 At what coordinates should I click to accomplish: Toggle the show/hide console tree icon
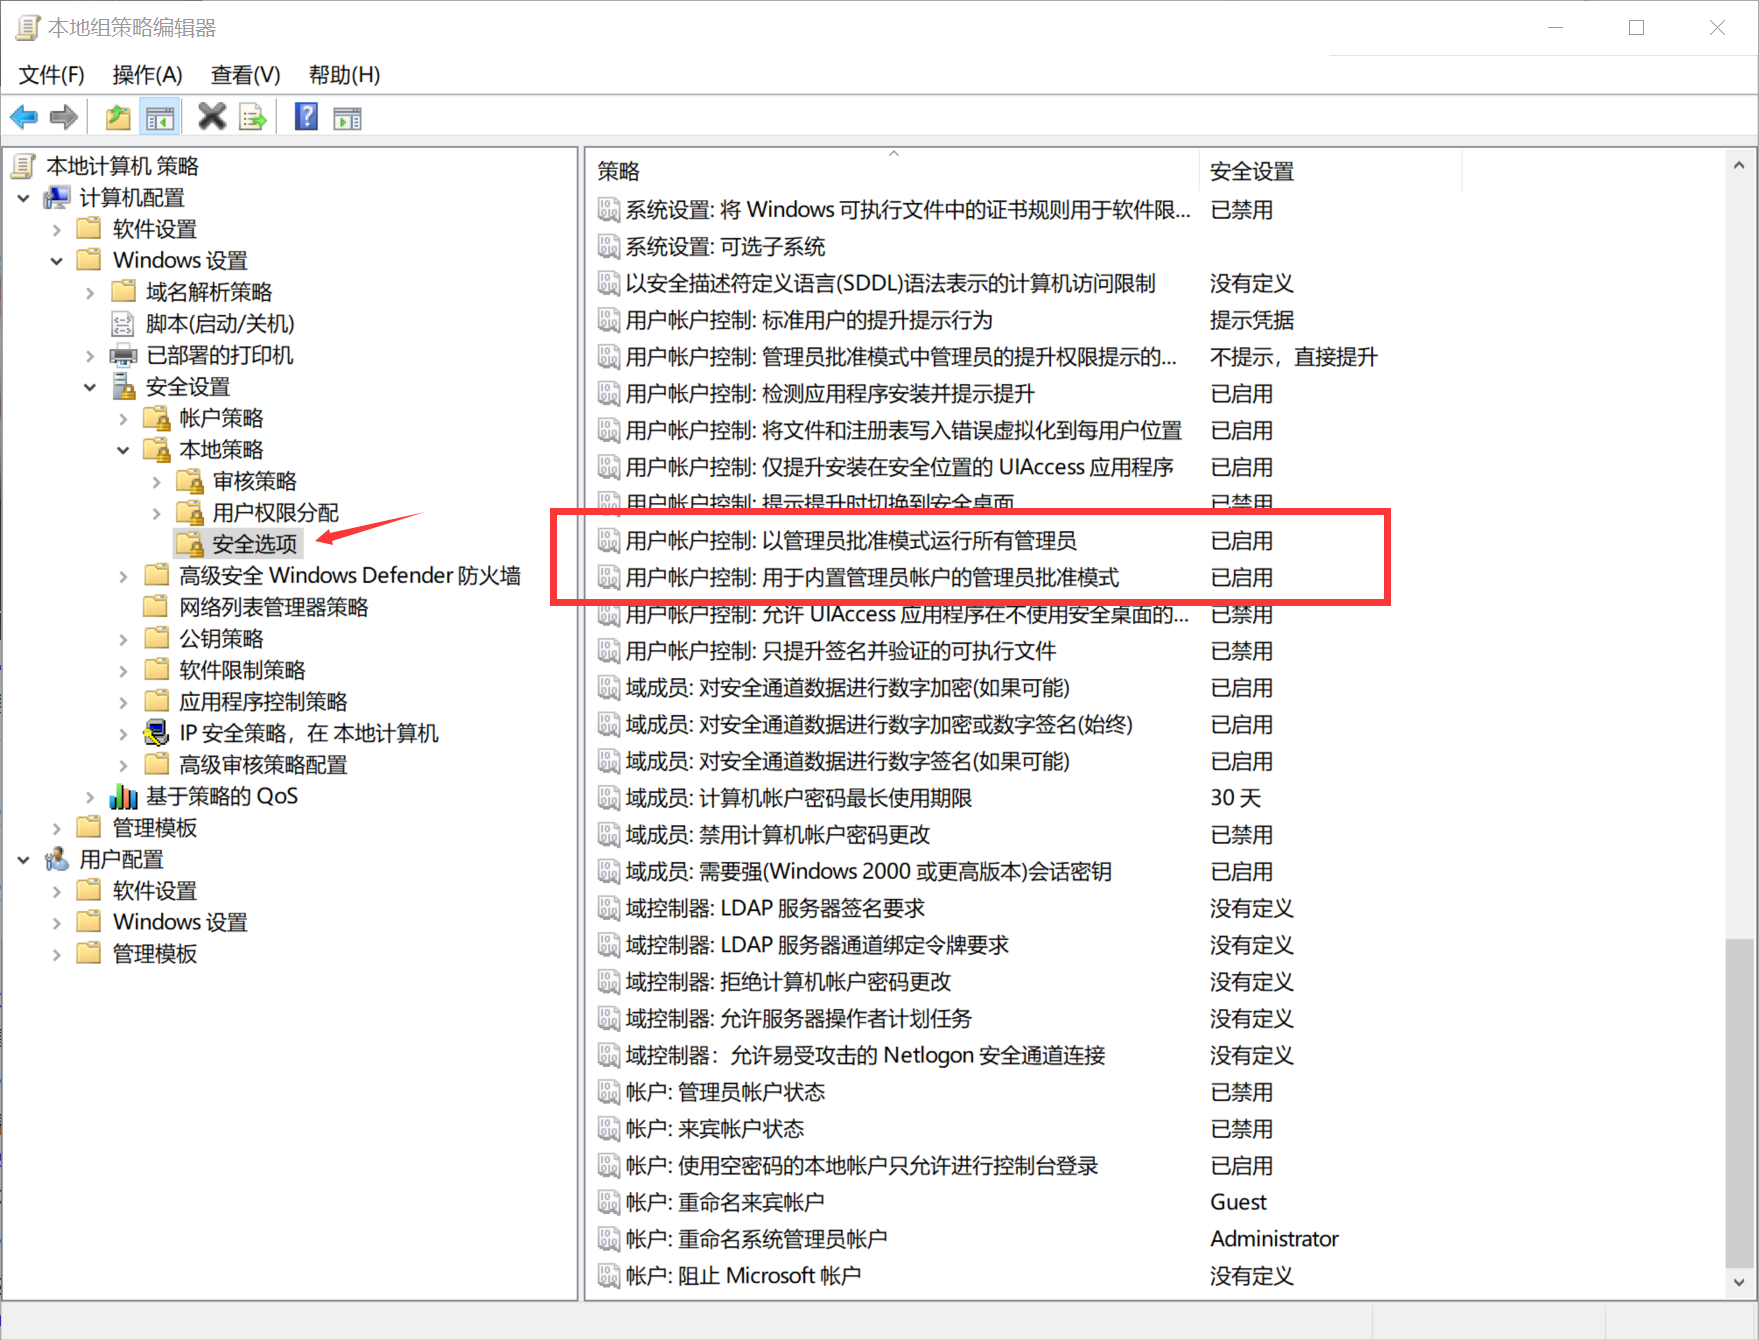[x=159, y=116]
